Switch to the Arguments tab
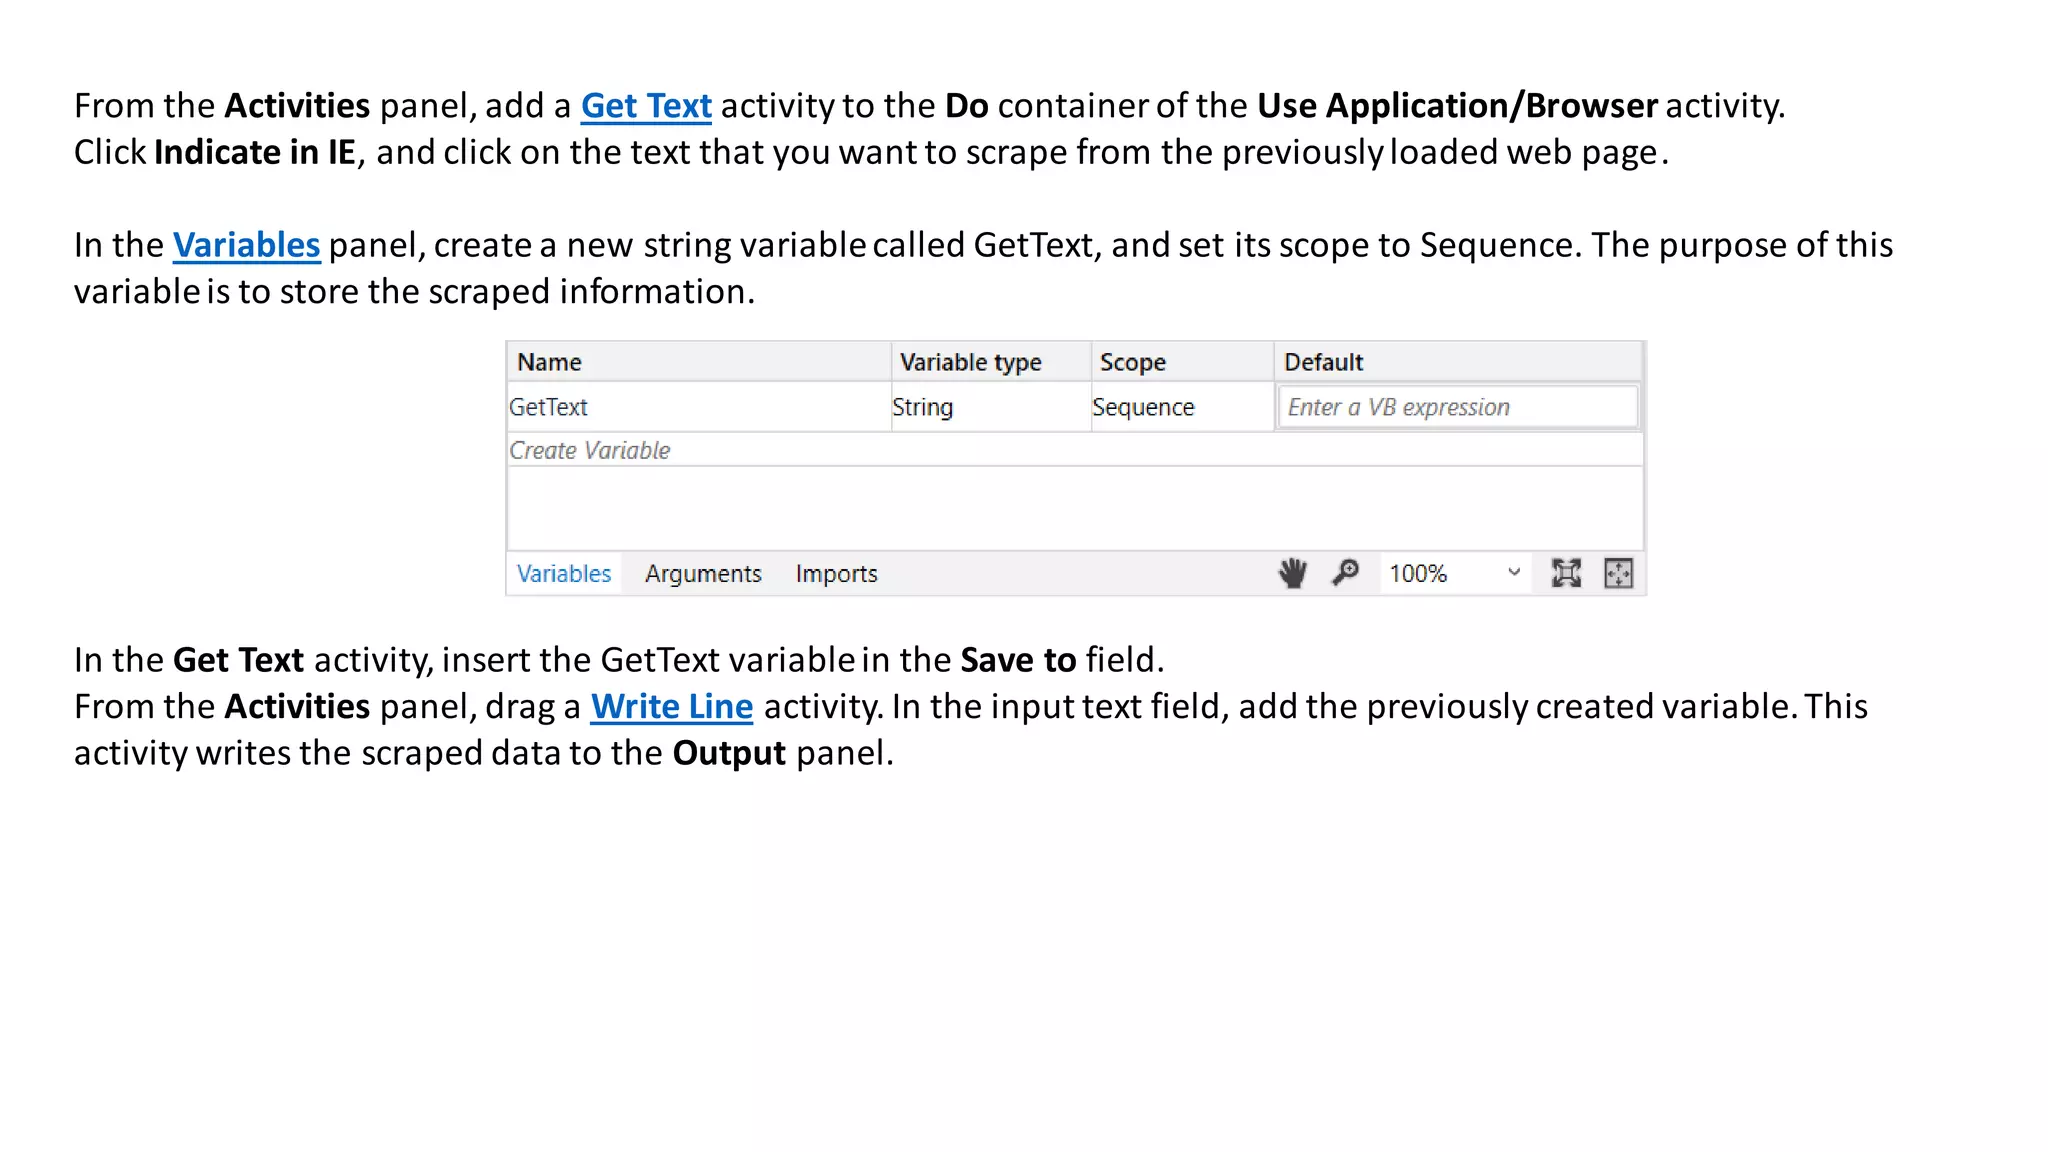 tap(703, 574)
